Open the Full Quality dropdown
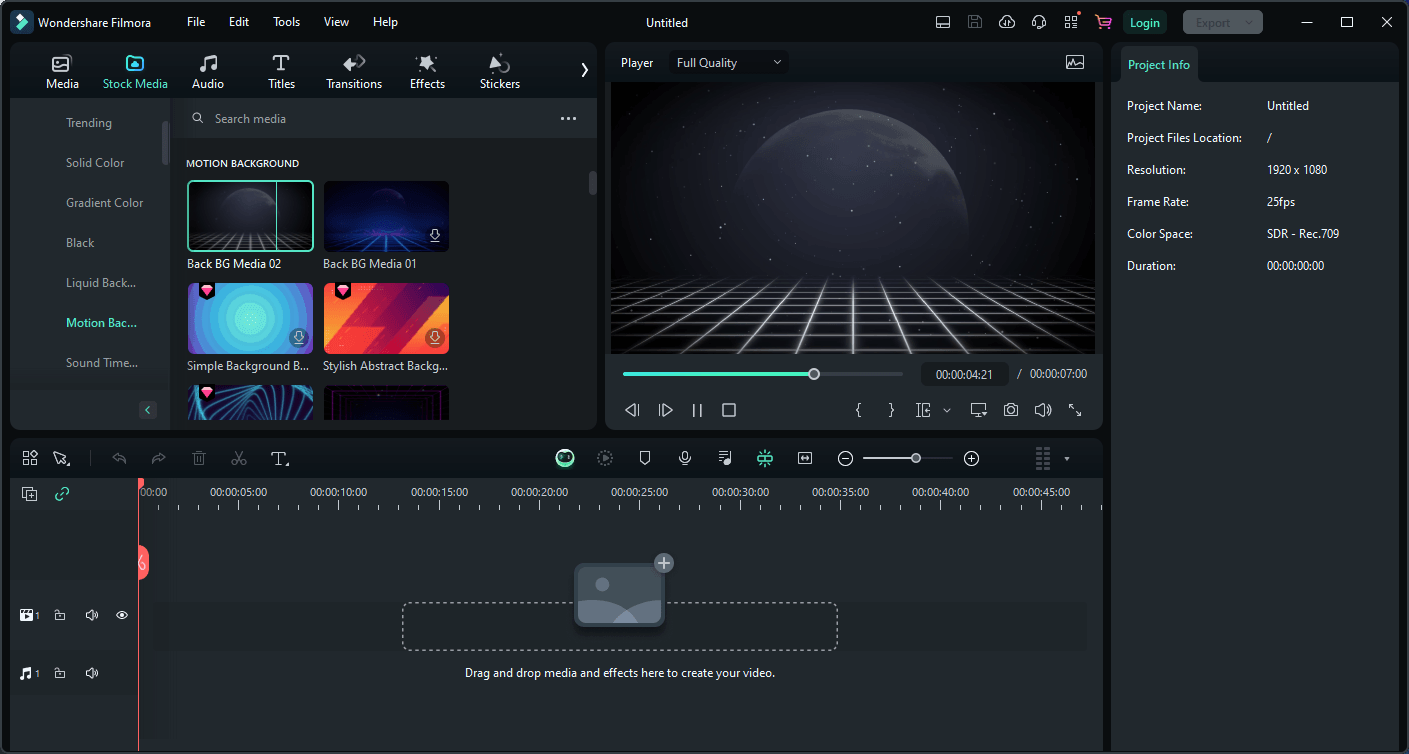This screenshot has height=754, width=1409. click(729, 63)
